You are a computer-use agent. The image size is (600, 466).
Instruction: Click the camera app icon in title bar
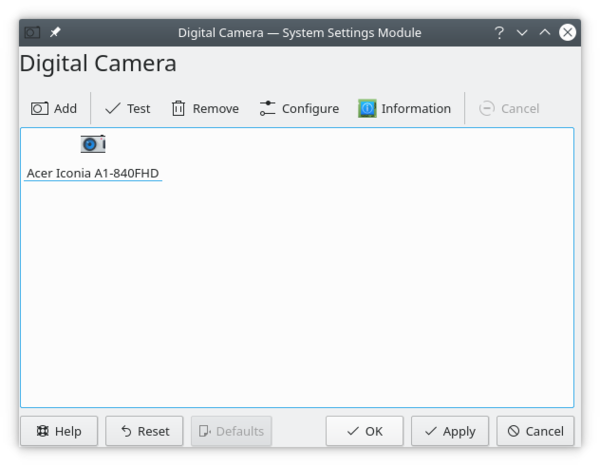pos(32,32)
